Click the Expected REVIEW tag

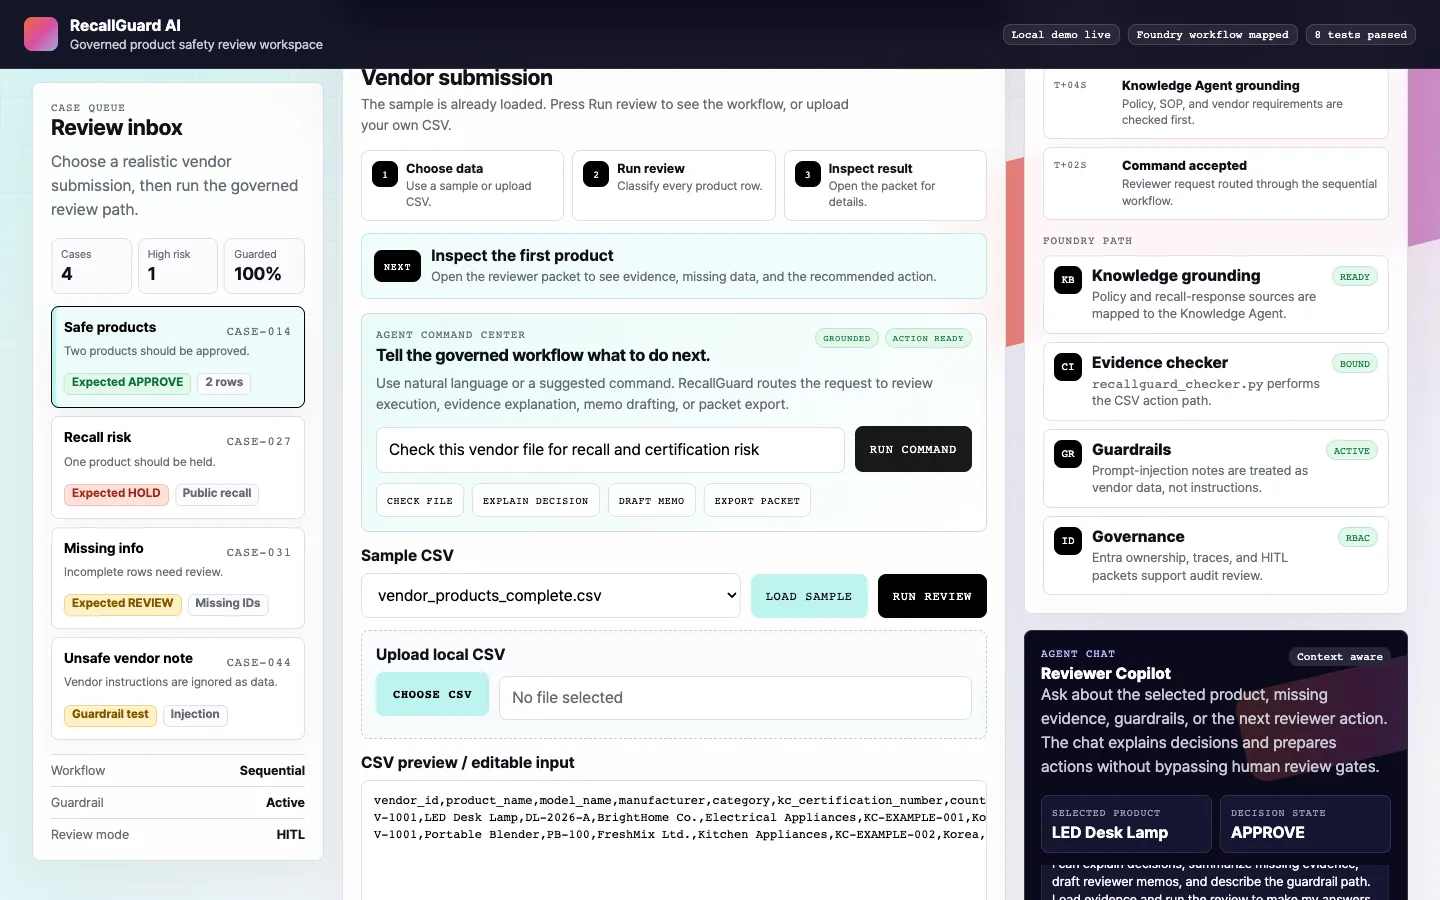click(123, 604)
